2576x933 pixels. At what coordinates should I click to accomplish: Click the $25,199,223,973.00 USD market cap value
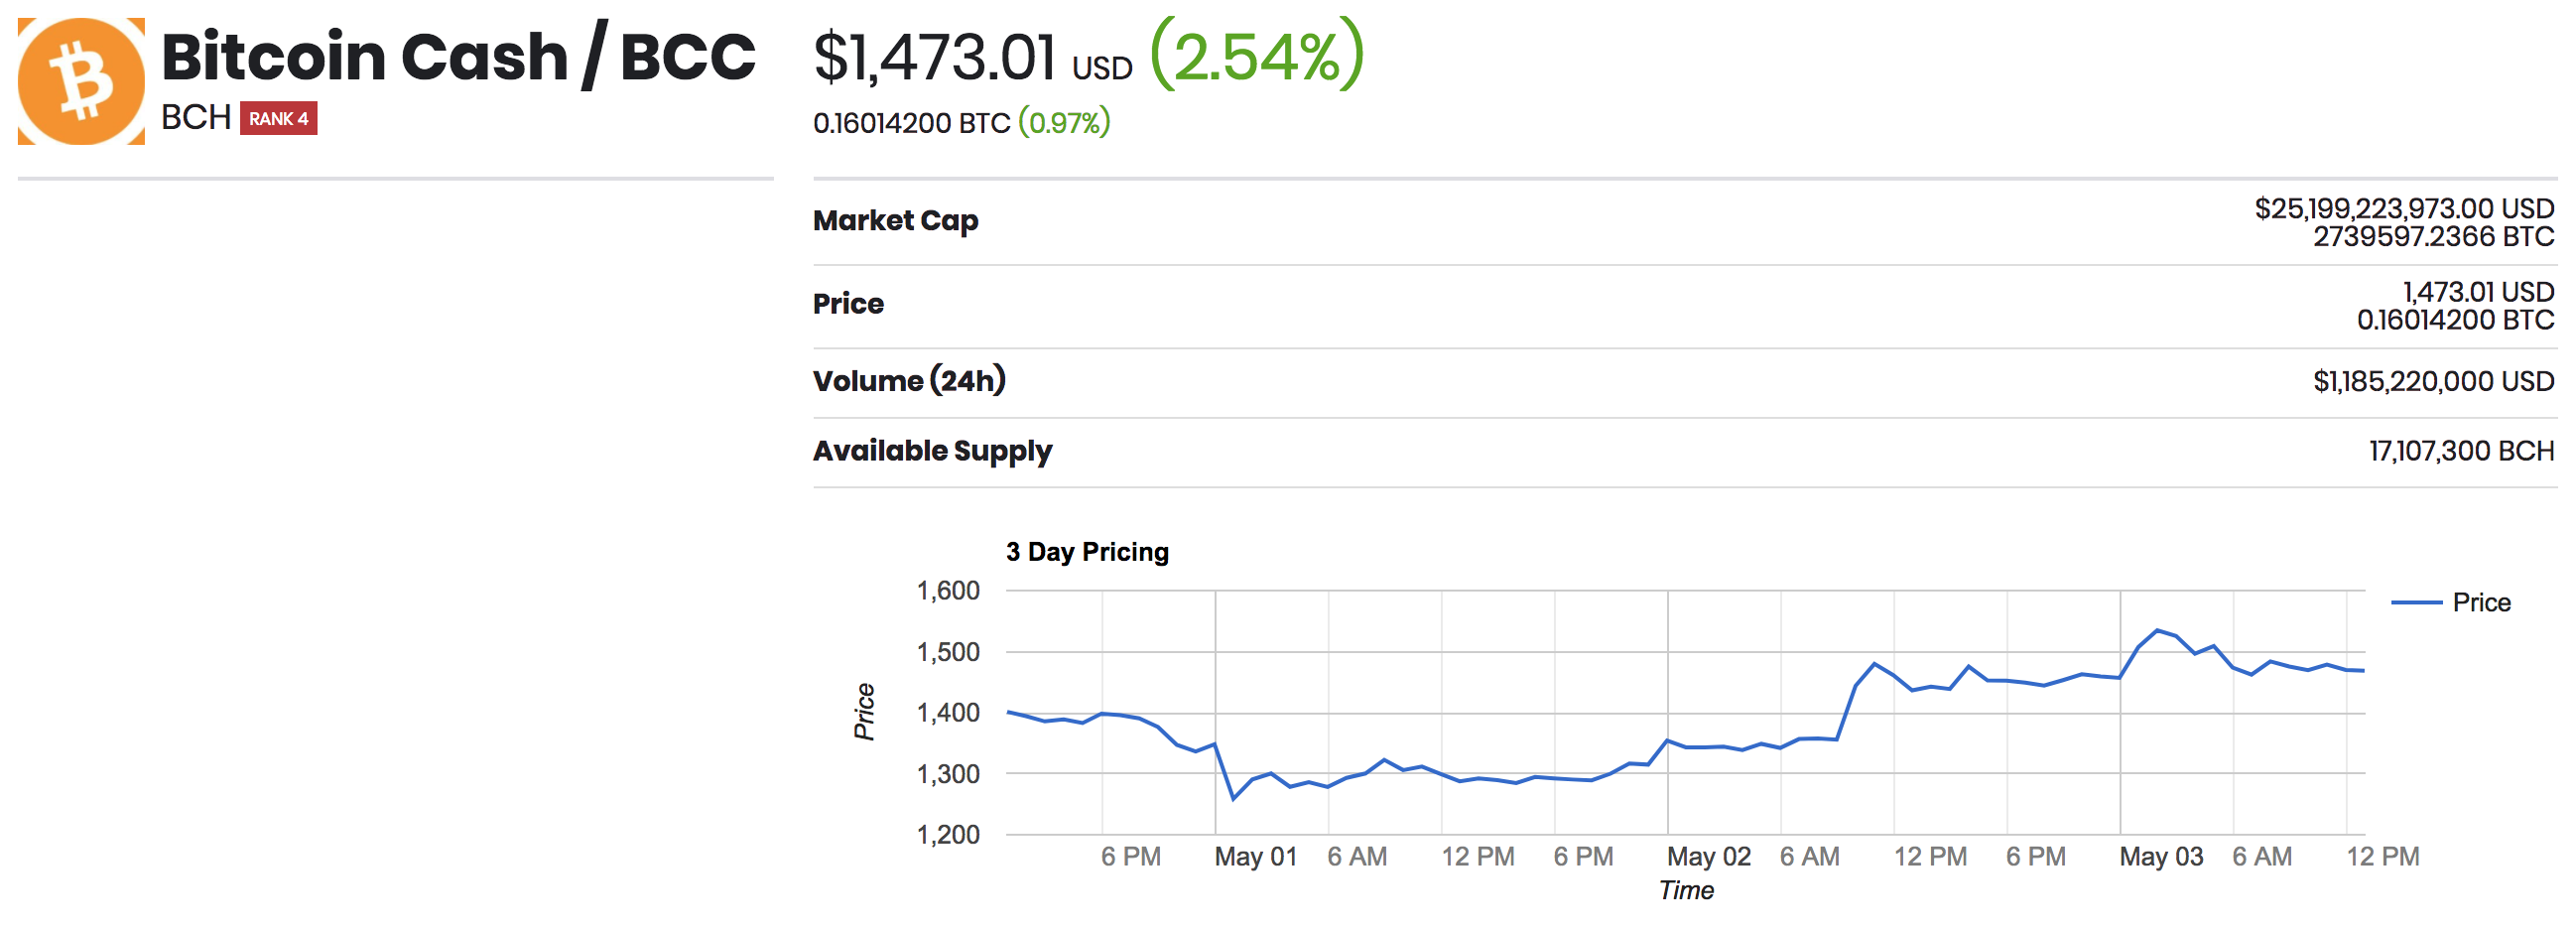(x=2403, y=208)
